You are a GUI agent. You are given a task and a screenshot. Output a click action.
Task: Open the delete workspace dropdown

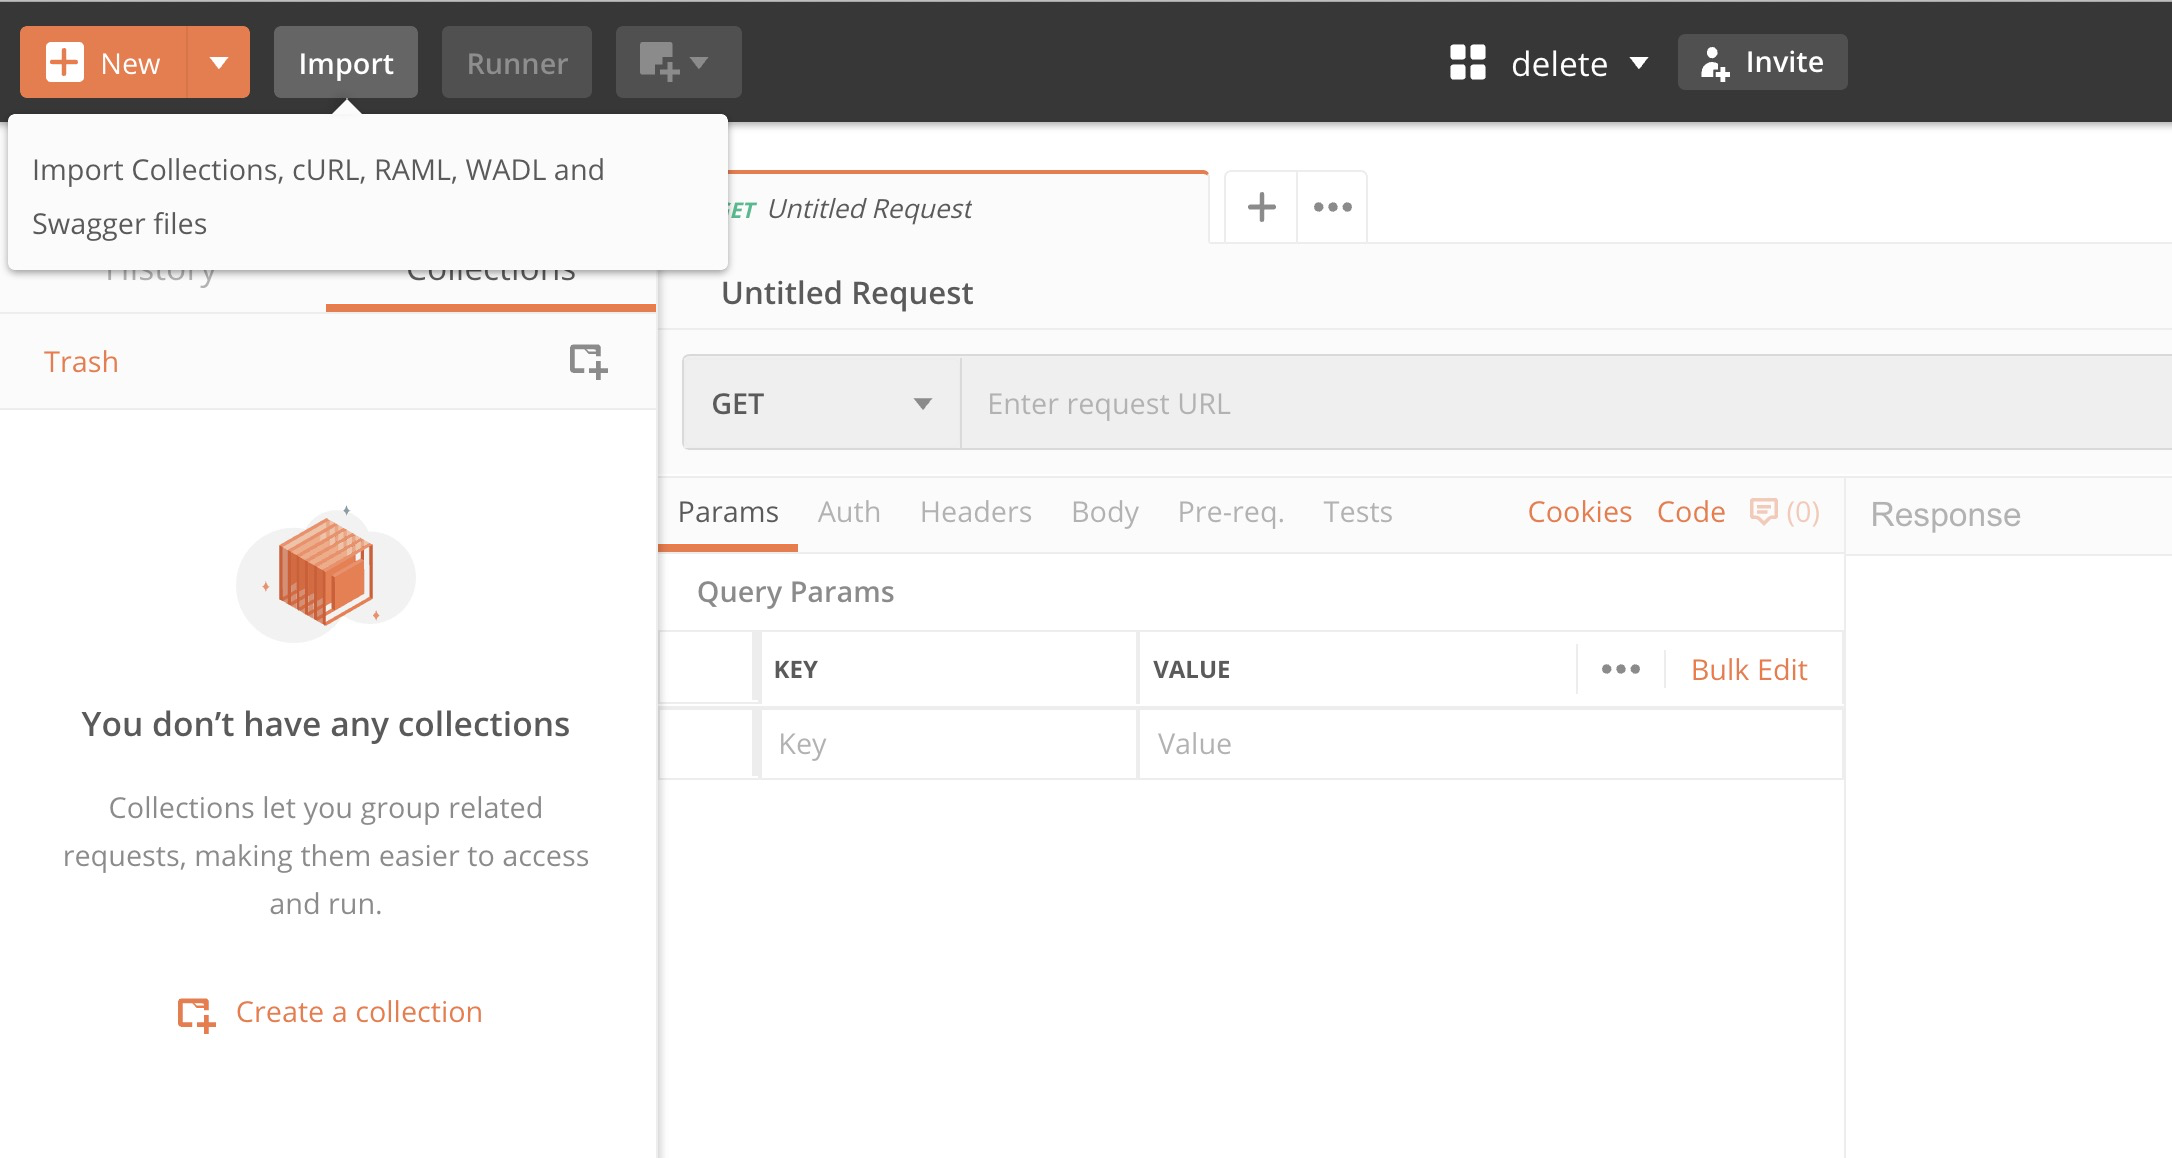coord(1578,64)
